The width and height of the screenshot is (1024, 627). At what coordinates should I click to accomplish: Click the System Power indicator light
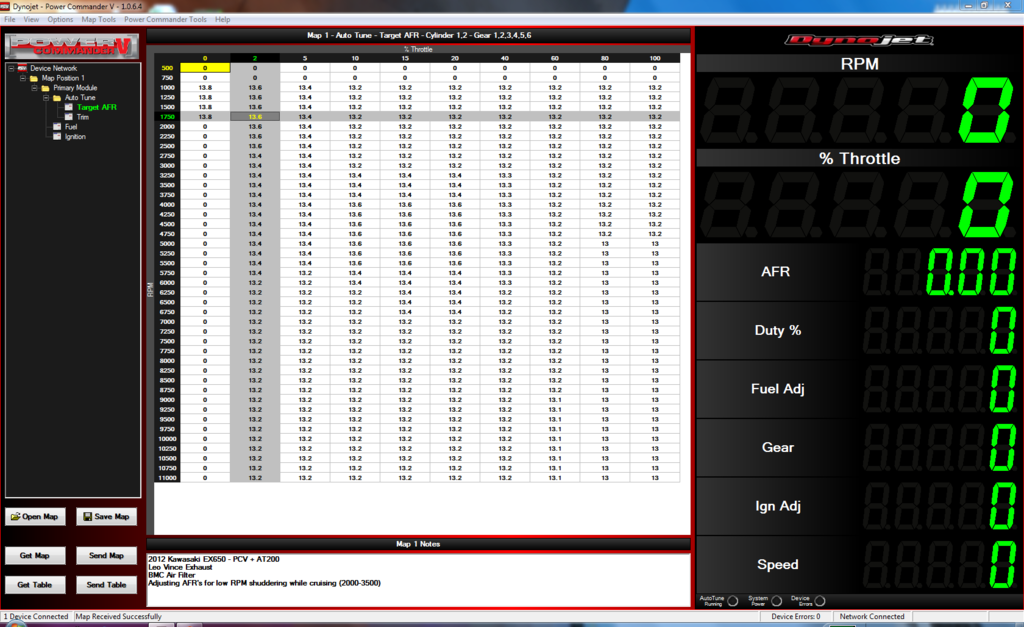click(776, 601)
